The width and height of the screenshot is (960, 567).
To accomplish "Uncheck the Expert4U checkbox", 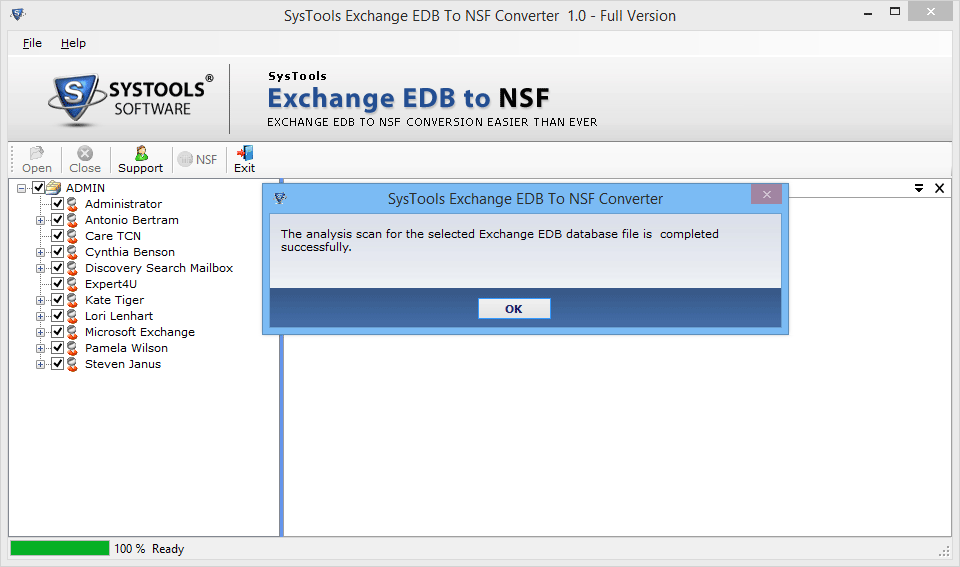I will click(x=58, y=283).
